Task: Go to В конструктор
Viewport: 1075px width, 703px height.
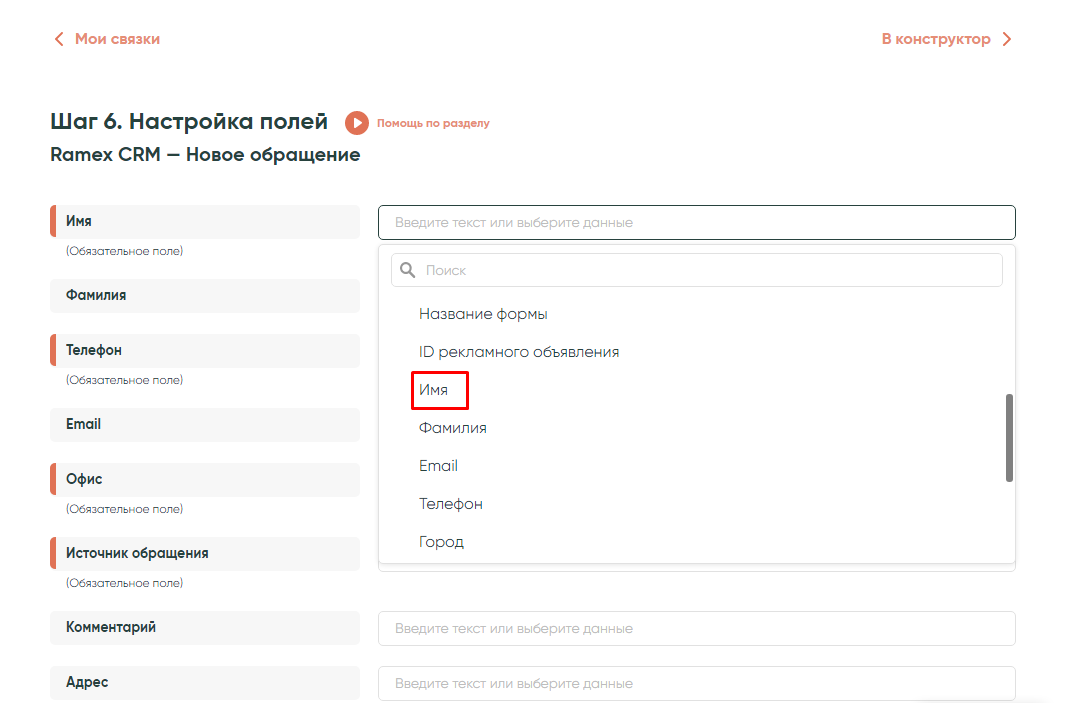Action: (936, 39)
